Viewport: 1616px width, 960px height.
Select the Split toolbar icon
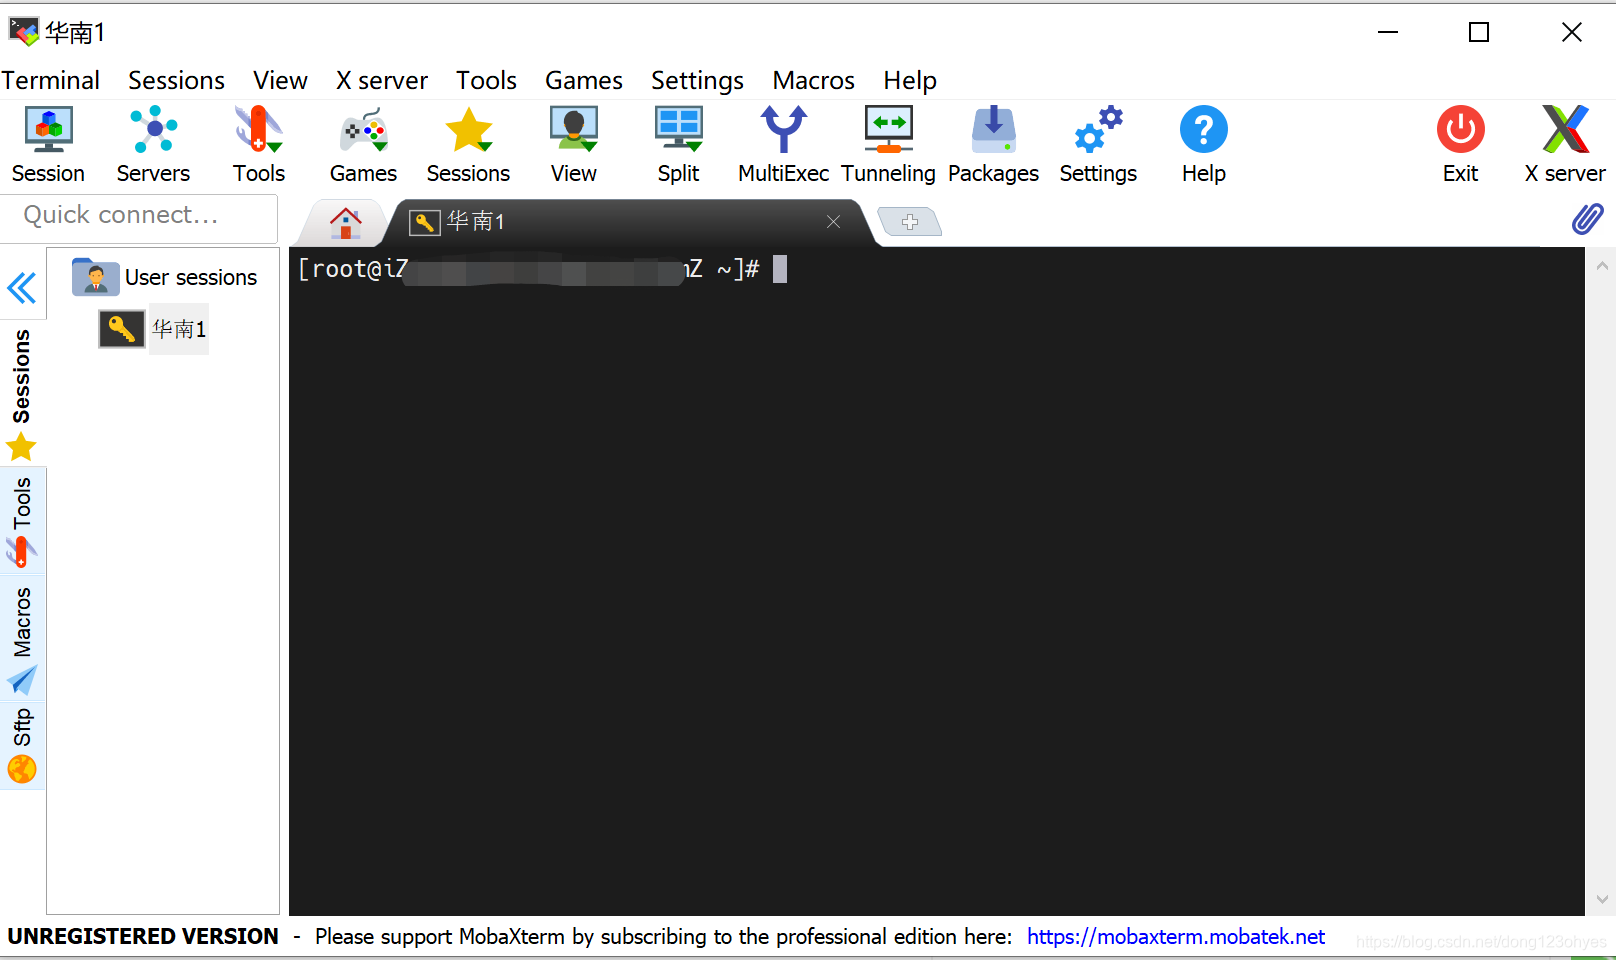[678, 145]
